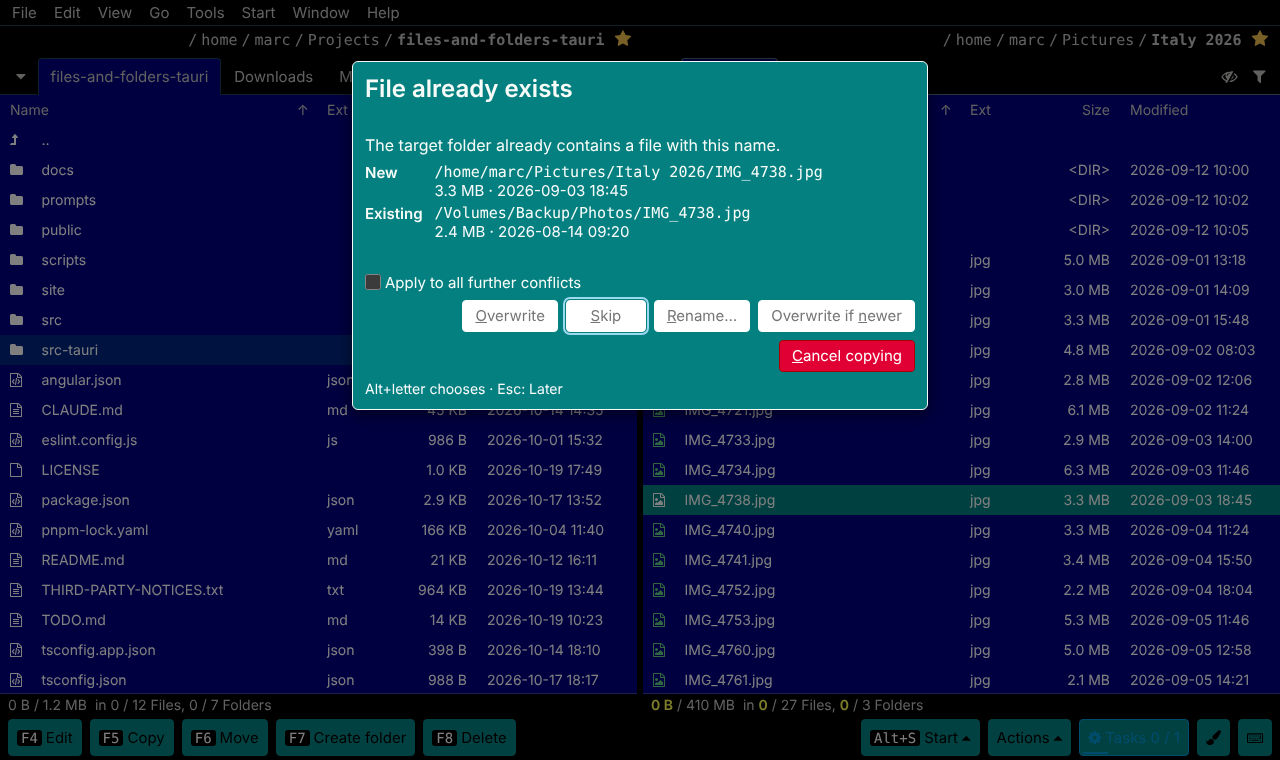Click the image icon of IMG_4752.jpg
This screenshot has height=760, width=1280.
tap(659, 590)
